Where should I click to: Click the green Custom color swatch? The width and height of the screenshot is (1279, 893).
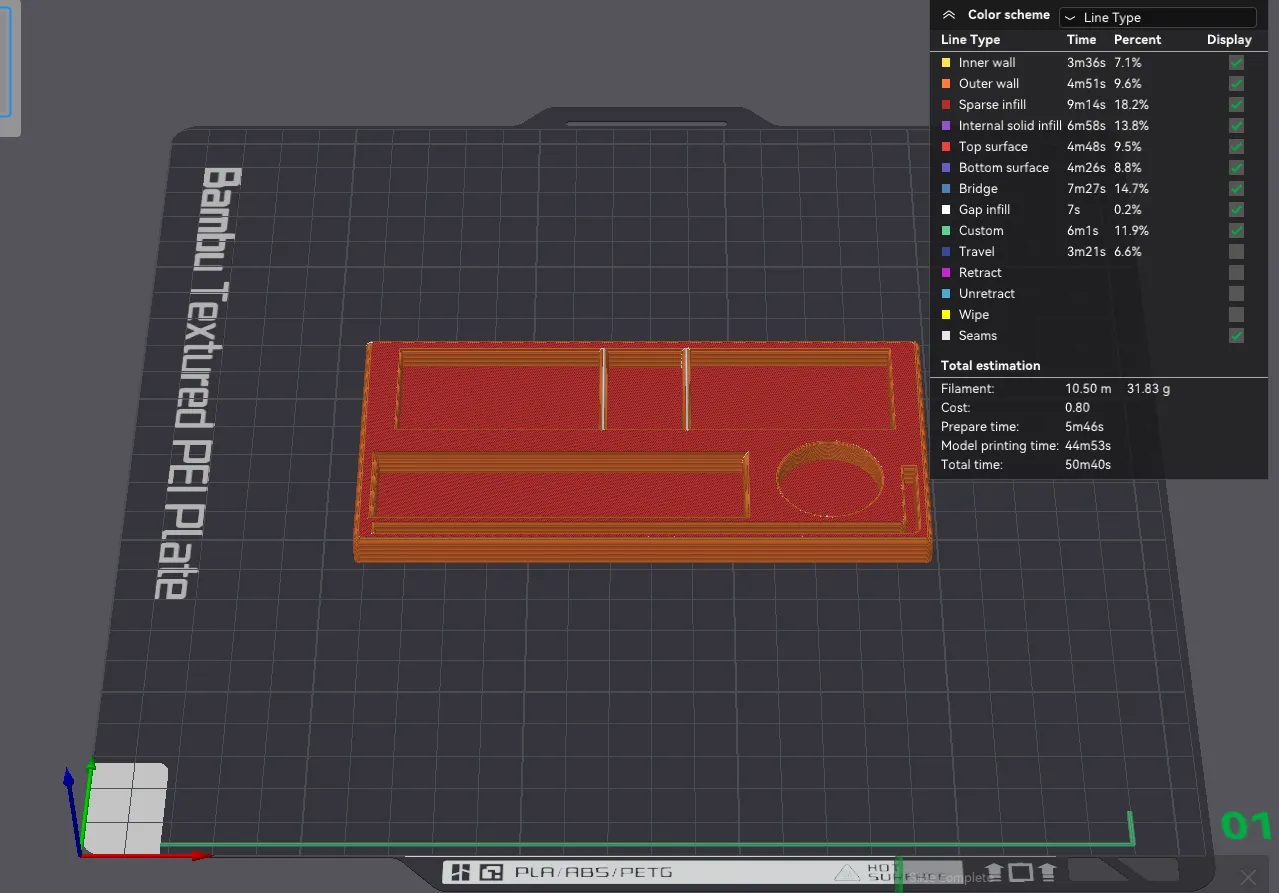(x=946, y=231)
